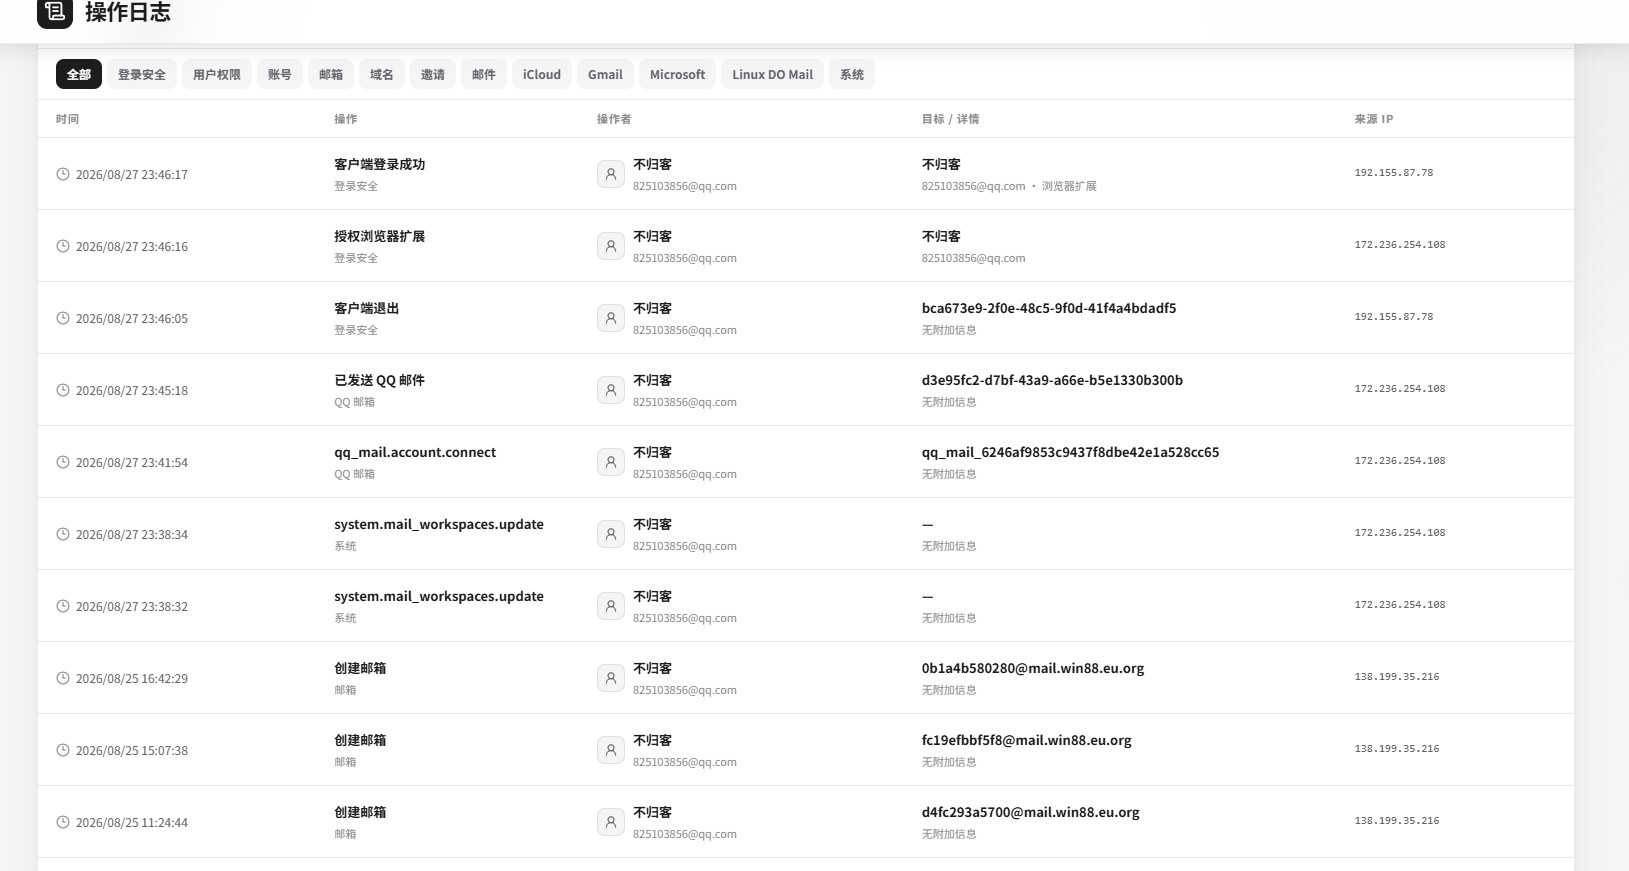
Task: Click the 授权浏览器扩展 operation name
Action: 380,236
